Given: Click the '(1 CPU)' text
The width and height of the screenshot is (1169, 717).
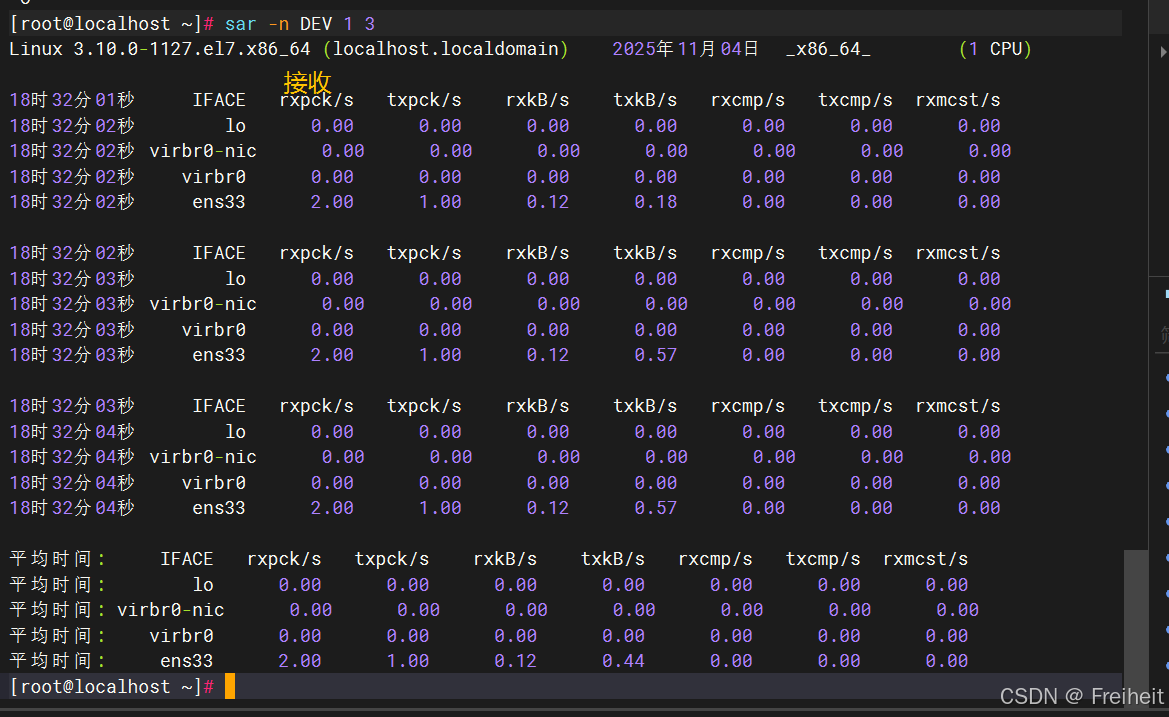Looking at the screenshot, I should [995, 49].
